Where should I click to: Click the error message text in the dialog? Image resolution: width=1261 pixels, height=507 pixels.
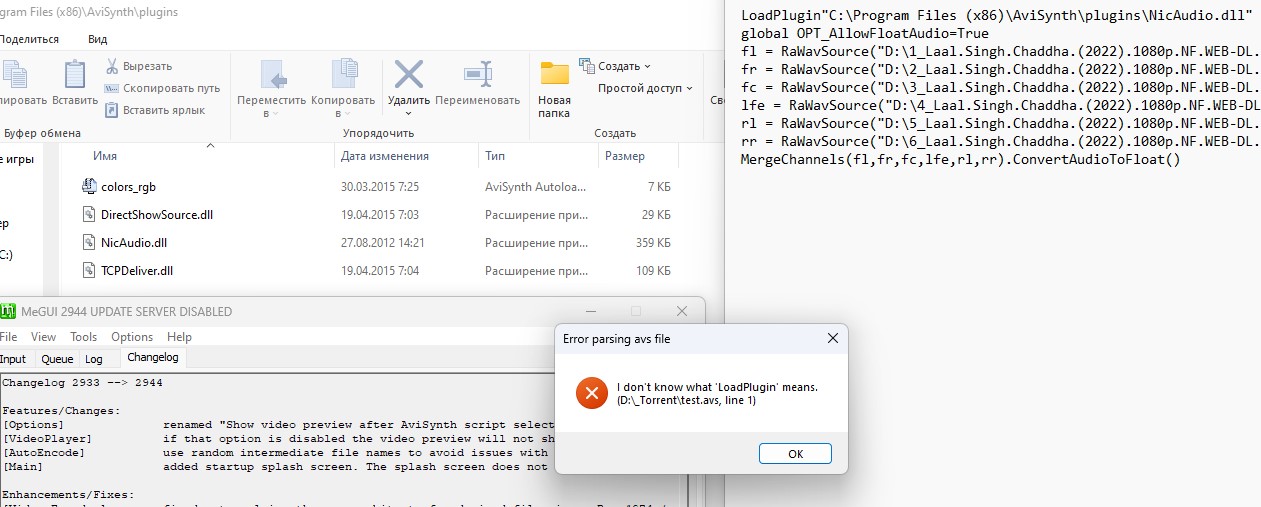pyautogui.click(x=717, y=394)
